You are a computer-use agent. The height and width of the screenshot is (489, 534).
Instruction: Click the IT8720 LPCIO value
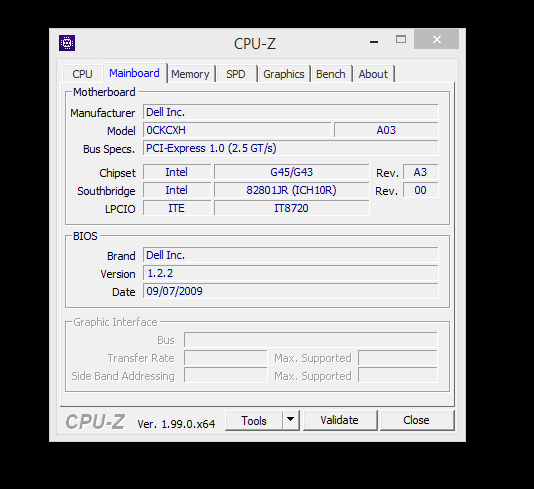click(292, 208)
